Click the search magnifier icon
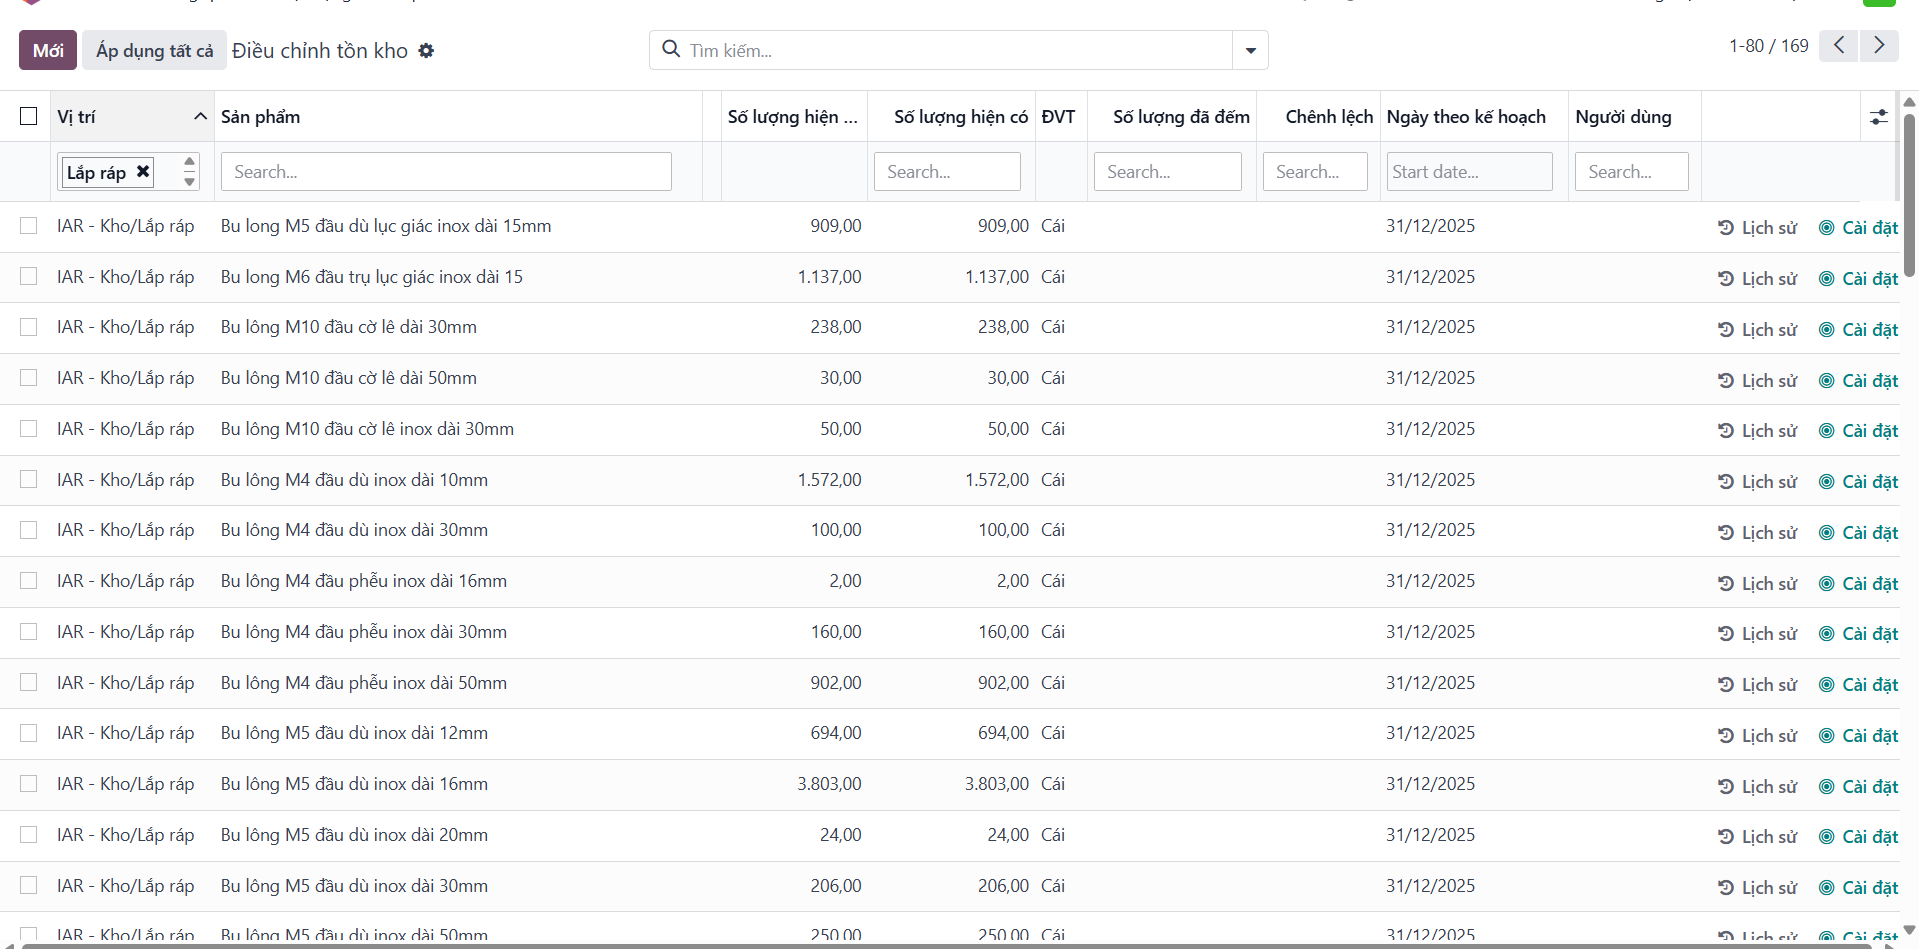1919x949 pixels. (x=671, y=49)
